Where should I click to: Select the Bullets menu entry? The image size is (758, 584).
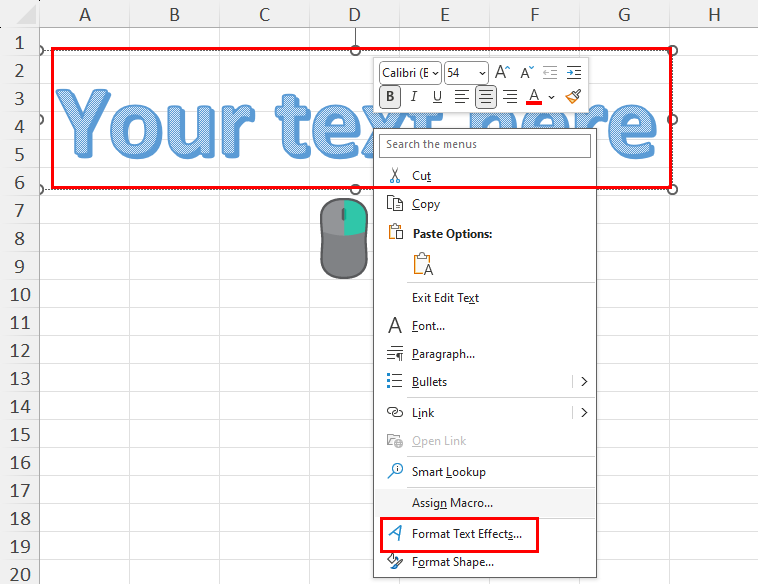(474, 381)
